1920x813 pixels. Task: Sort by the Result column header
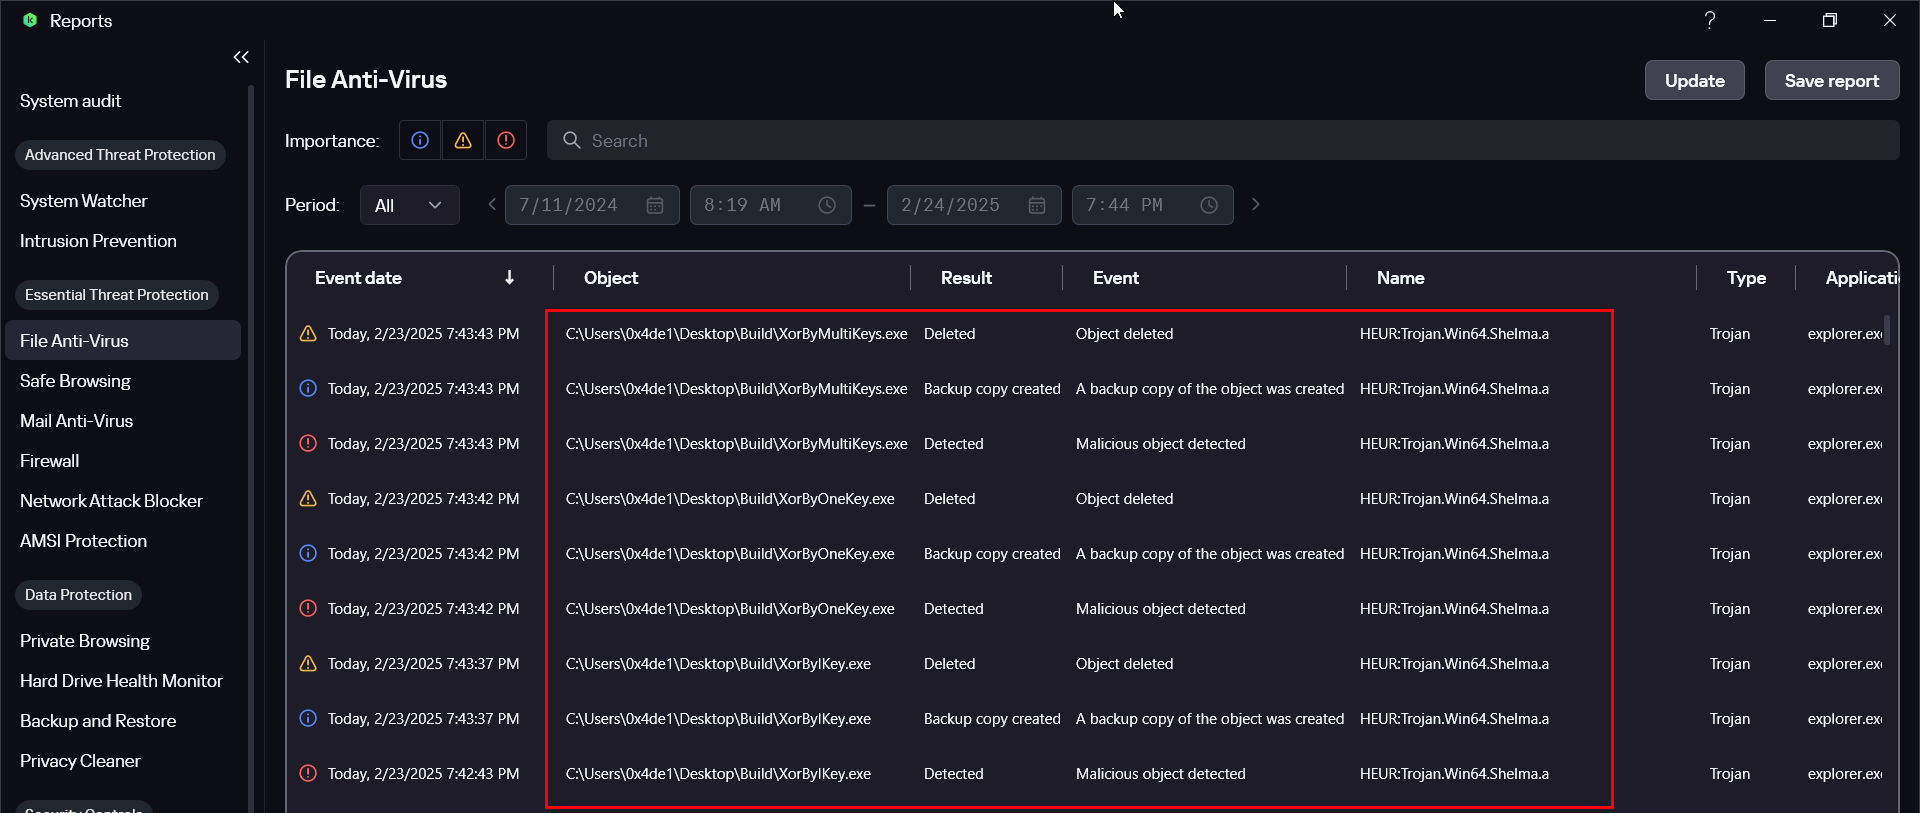(966, 278)
